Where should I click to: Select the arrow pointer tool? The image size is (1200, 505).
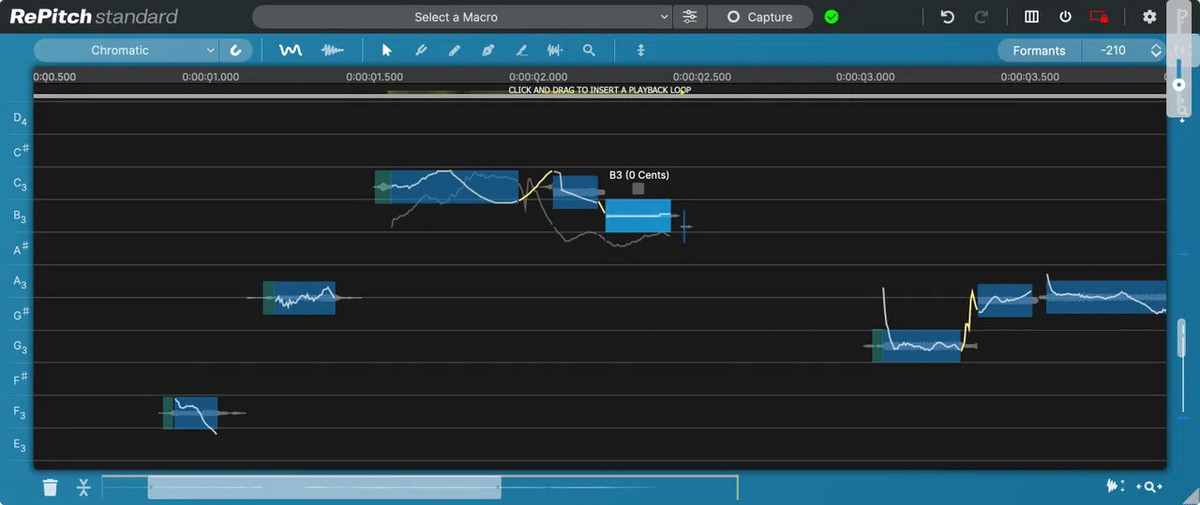[x=387, y=50]
